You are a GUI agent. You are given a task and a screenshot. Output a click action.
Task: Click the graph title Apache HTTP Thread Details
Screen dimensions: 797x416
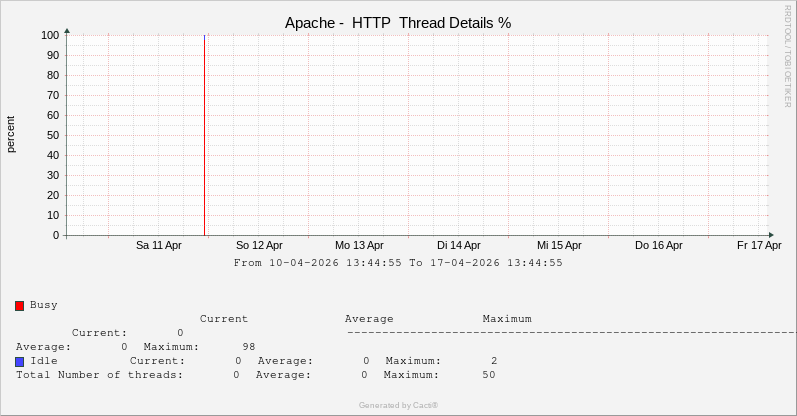[397, 23]
